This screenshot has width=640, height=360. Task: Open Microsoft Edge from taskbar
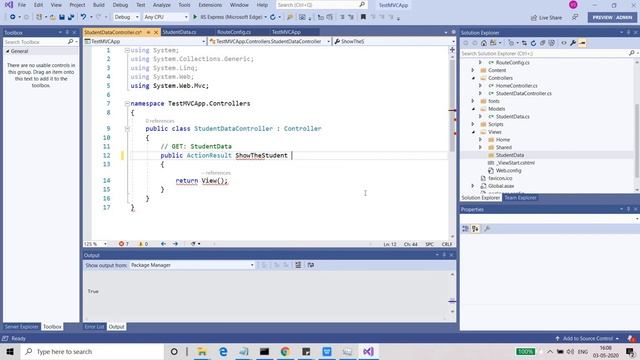[x=223, y=351]
